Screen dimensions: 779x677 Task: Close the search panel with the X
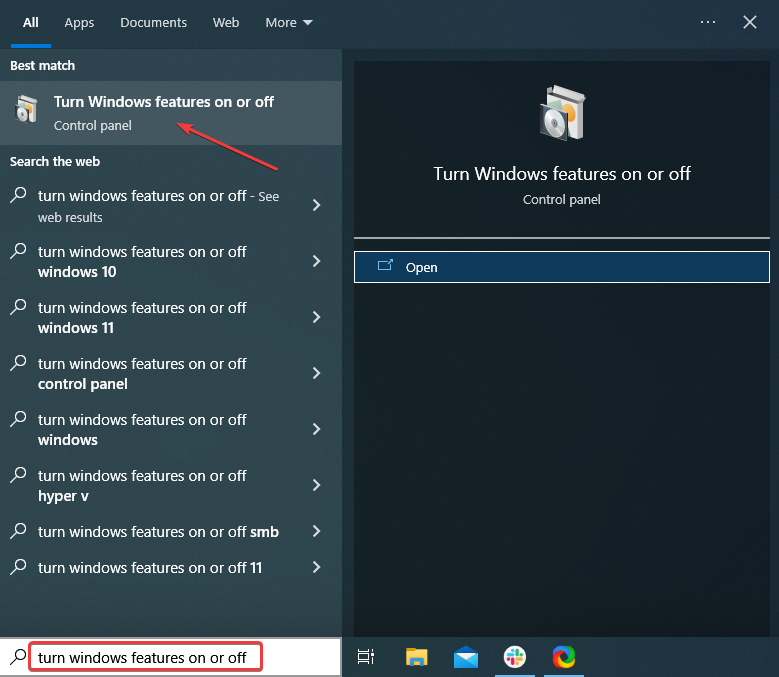pyautogui.click(x=750, y=22)
